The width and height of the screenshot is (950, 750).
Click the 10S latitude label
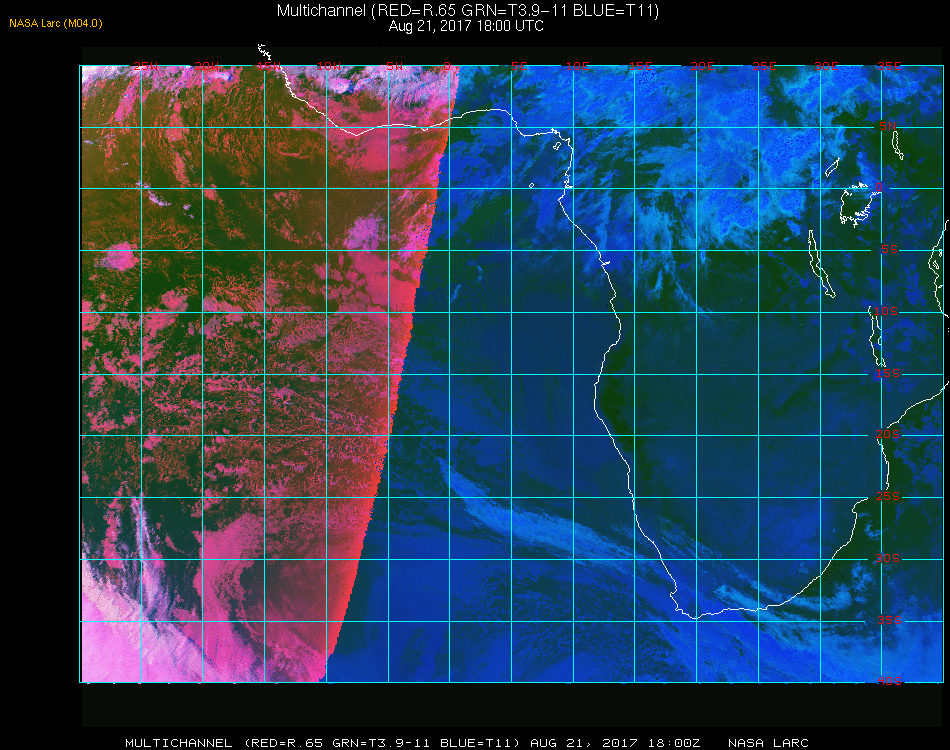pyautogui.click(x=886, y=311)
